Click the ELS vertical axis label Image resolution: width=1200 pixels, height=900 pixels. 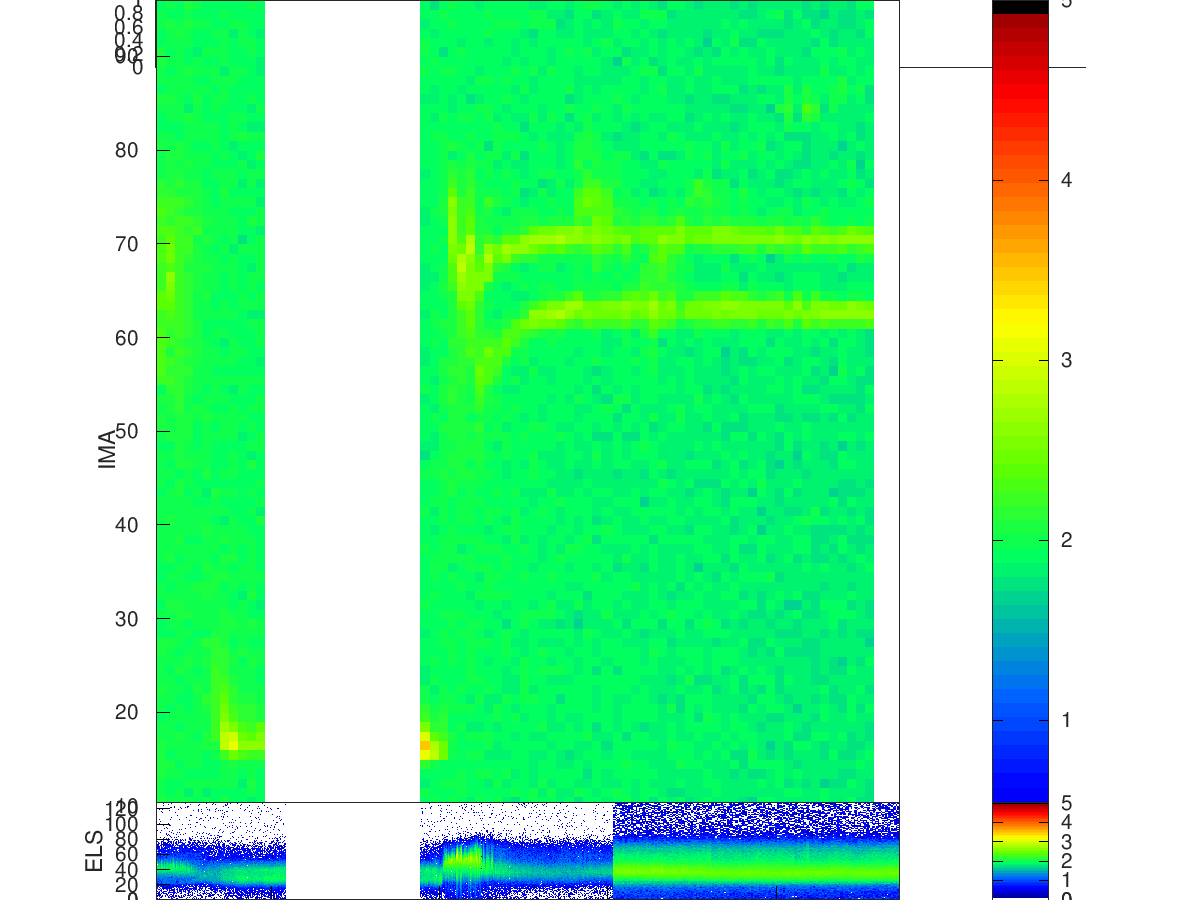tap(95, 850)
